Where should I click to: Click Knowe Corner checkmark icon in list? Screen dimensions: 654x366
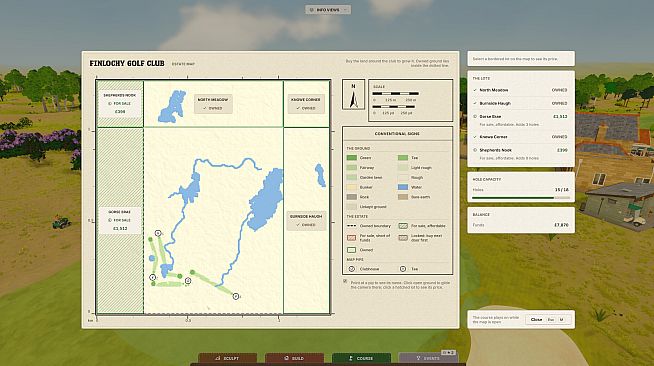pyautogui.click(x=475, y=137)
